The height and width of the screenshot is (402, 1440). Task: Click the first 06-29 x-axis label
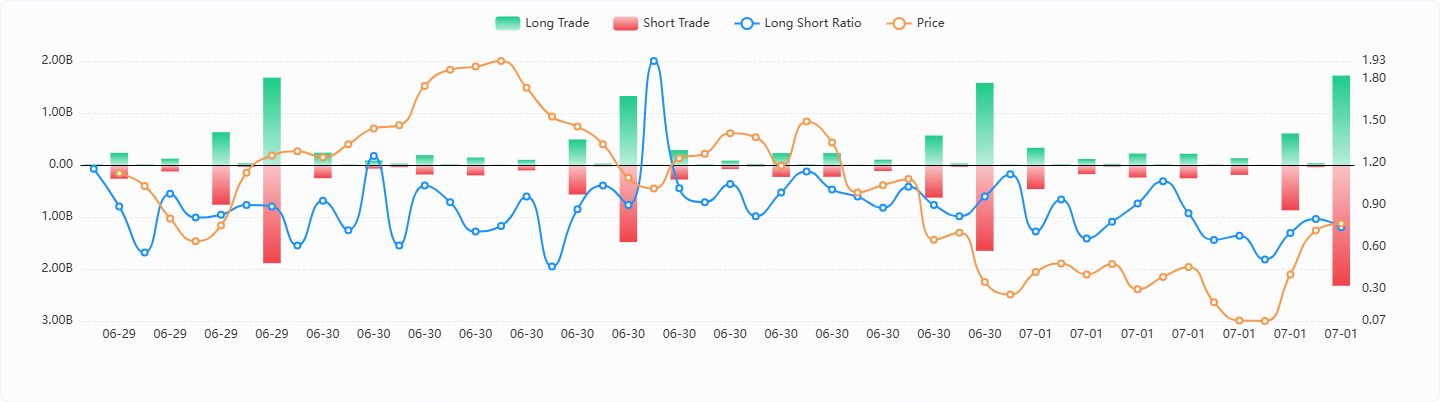click(x=119, y=334)
